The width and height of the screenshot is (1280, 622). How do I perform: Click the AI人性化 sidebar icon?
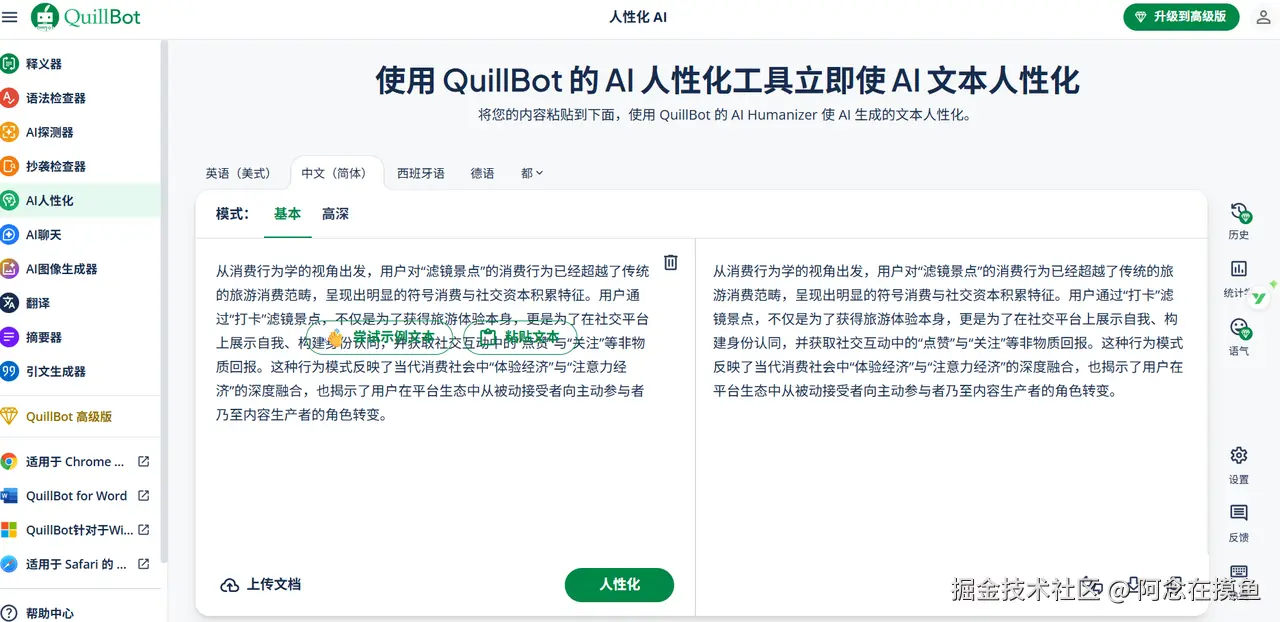pyautogui.click(x=9, y=200)
